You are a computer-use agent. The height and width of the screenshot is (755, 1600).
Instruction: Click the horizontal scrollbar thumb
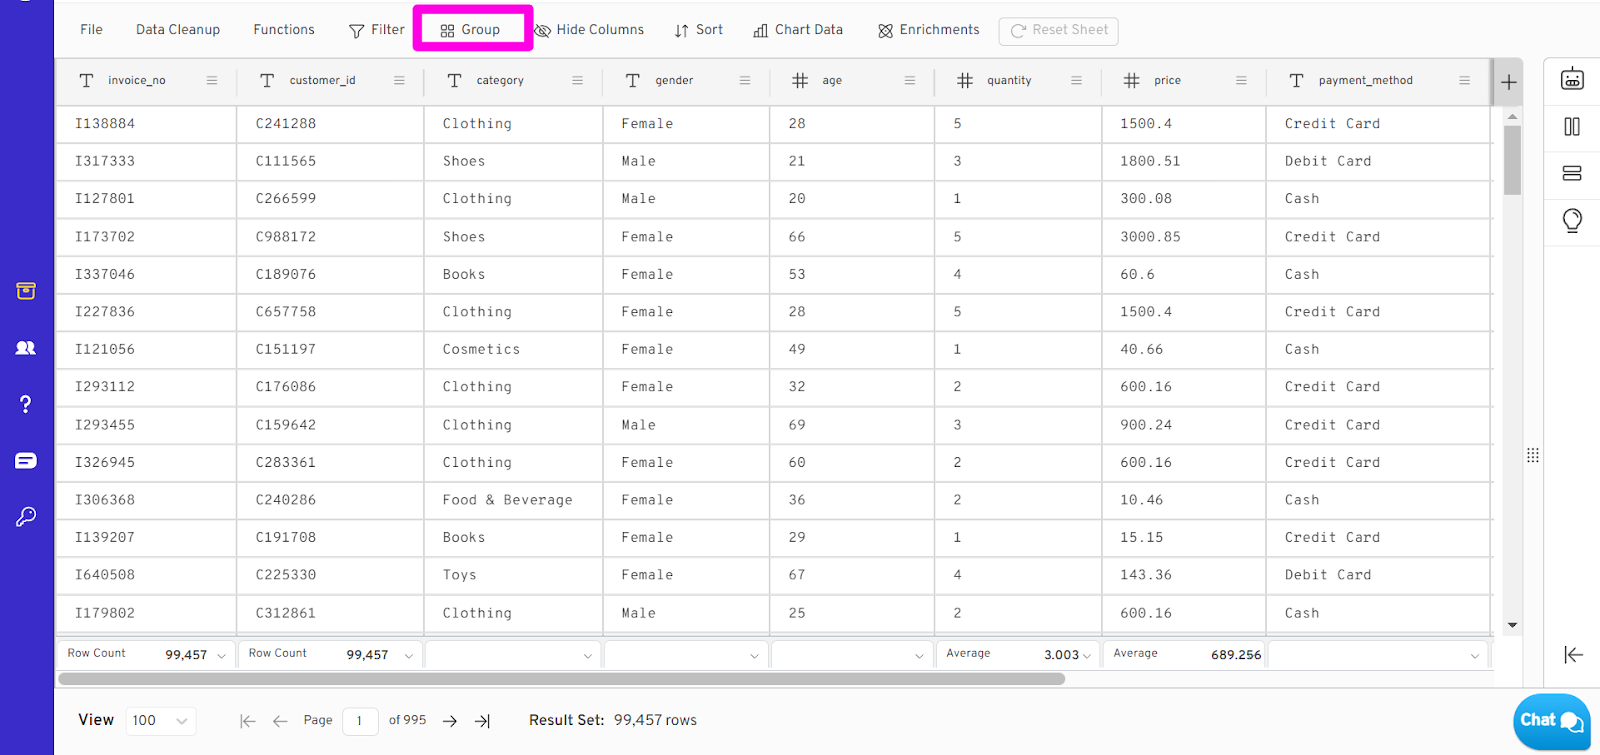(562, 678)
